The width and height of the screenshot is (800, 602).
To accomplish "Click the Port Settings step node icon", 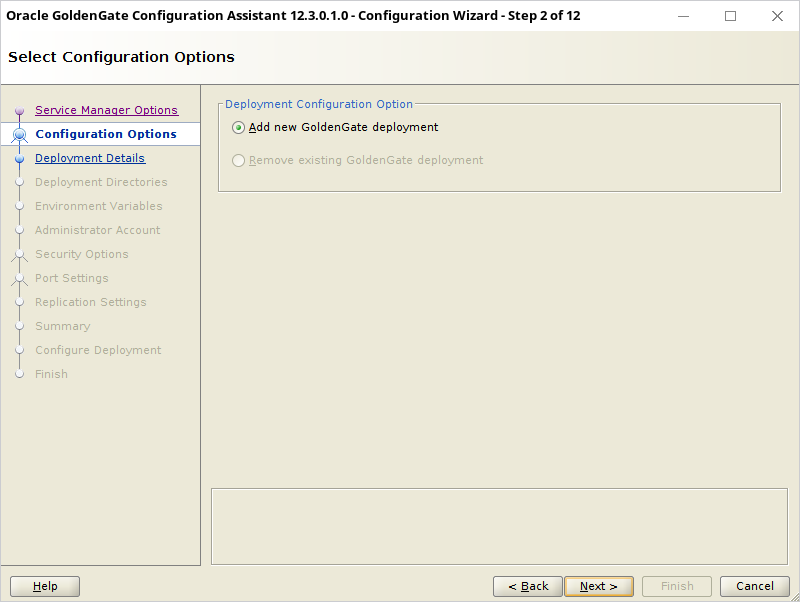I will (19, 279).
